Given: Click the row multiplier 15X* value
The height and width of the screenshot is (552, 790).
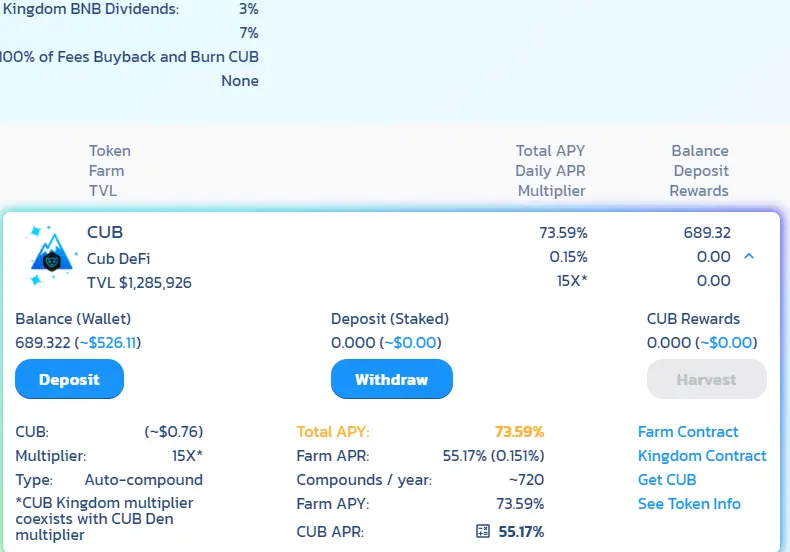Looking at the screenshot, I should (x=572, y=281).
